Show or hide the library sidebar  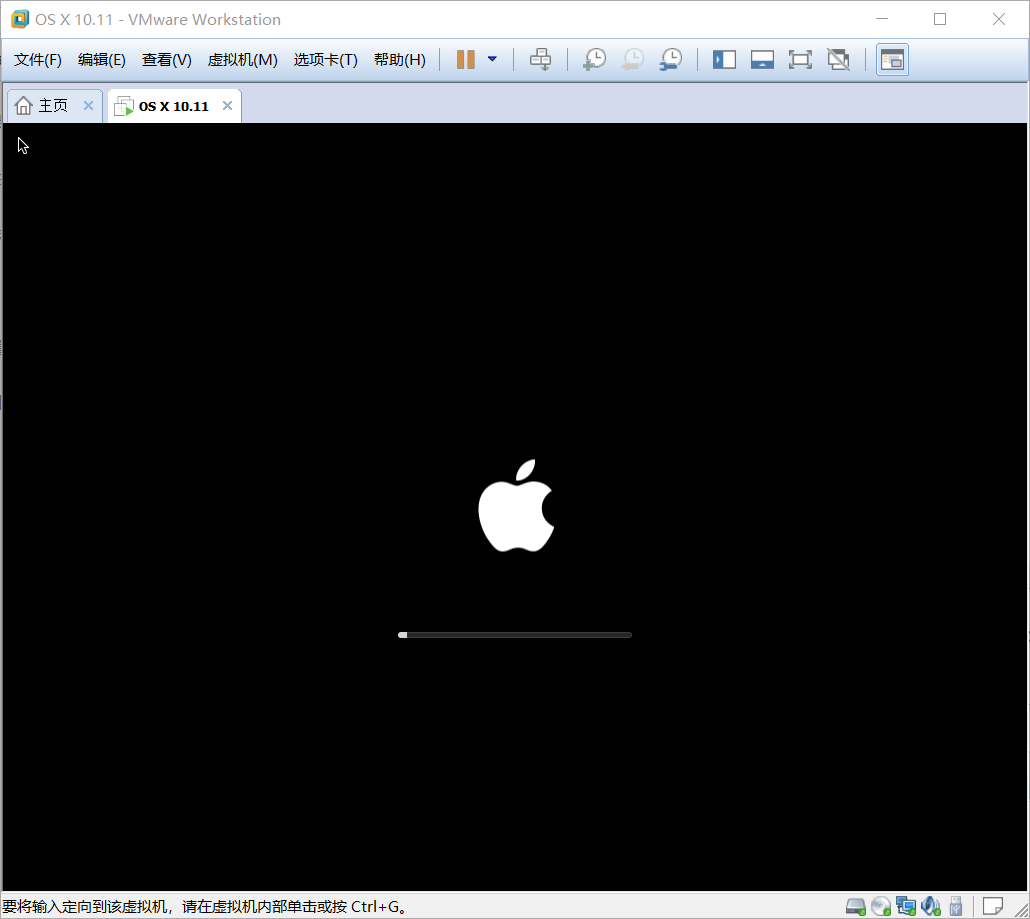point(724,60)
